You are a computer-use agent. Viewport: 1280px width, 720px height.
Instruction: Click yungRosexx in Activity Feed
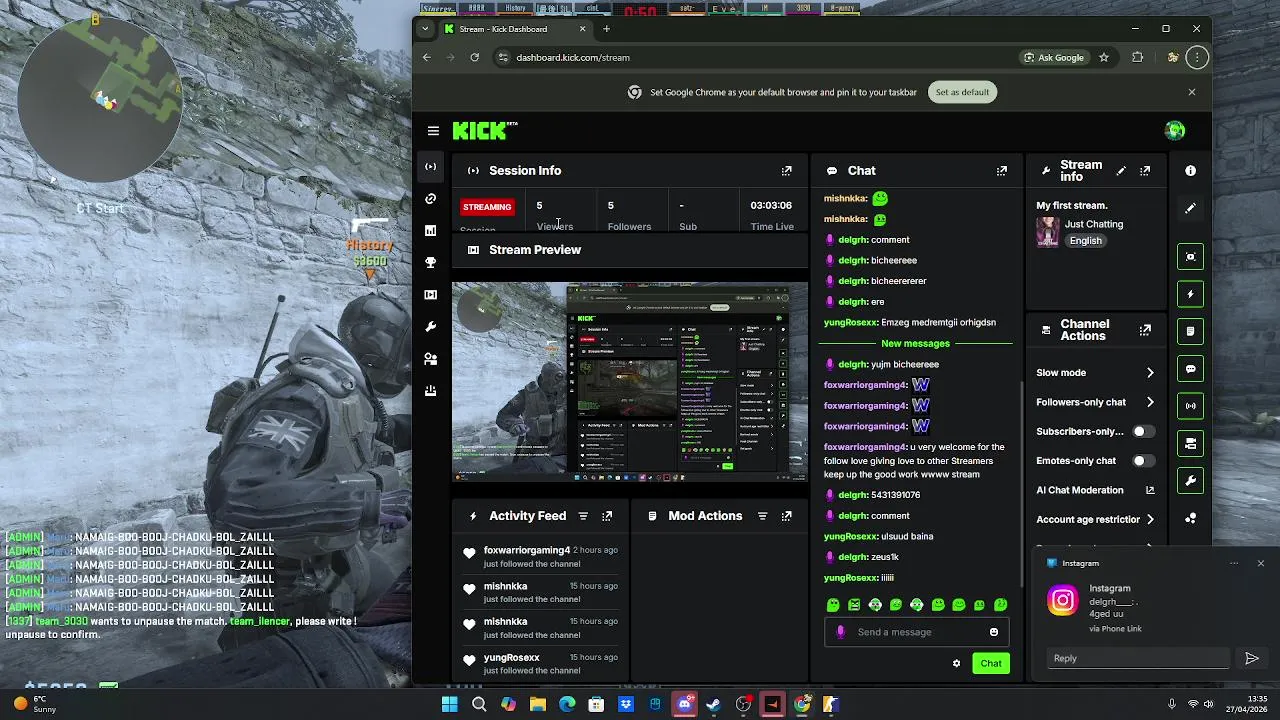pyautogui.click(x=511, y=658)
